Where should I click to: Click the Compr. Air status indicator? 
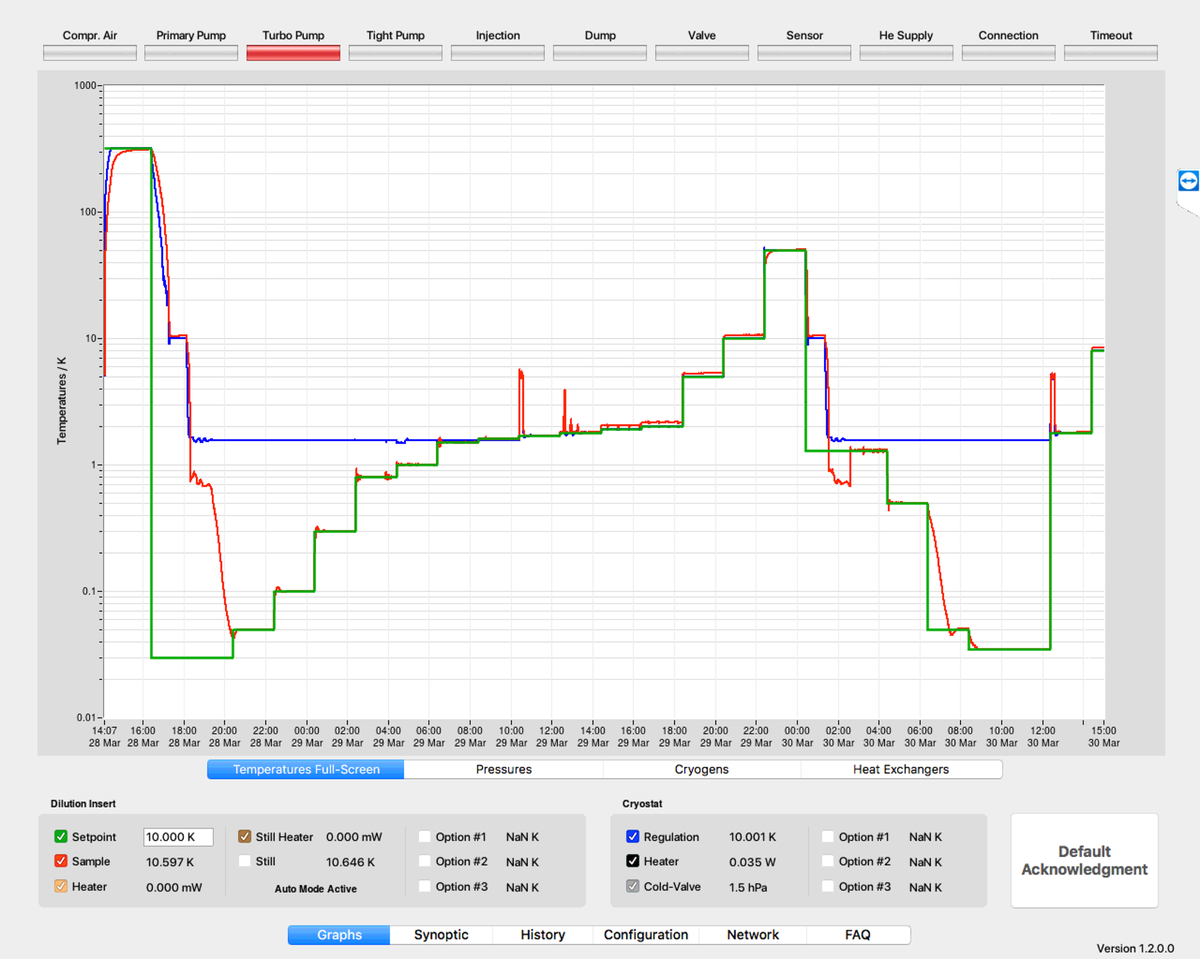tap(90, 53)
